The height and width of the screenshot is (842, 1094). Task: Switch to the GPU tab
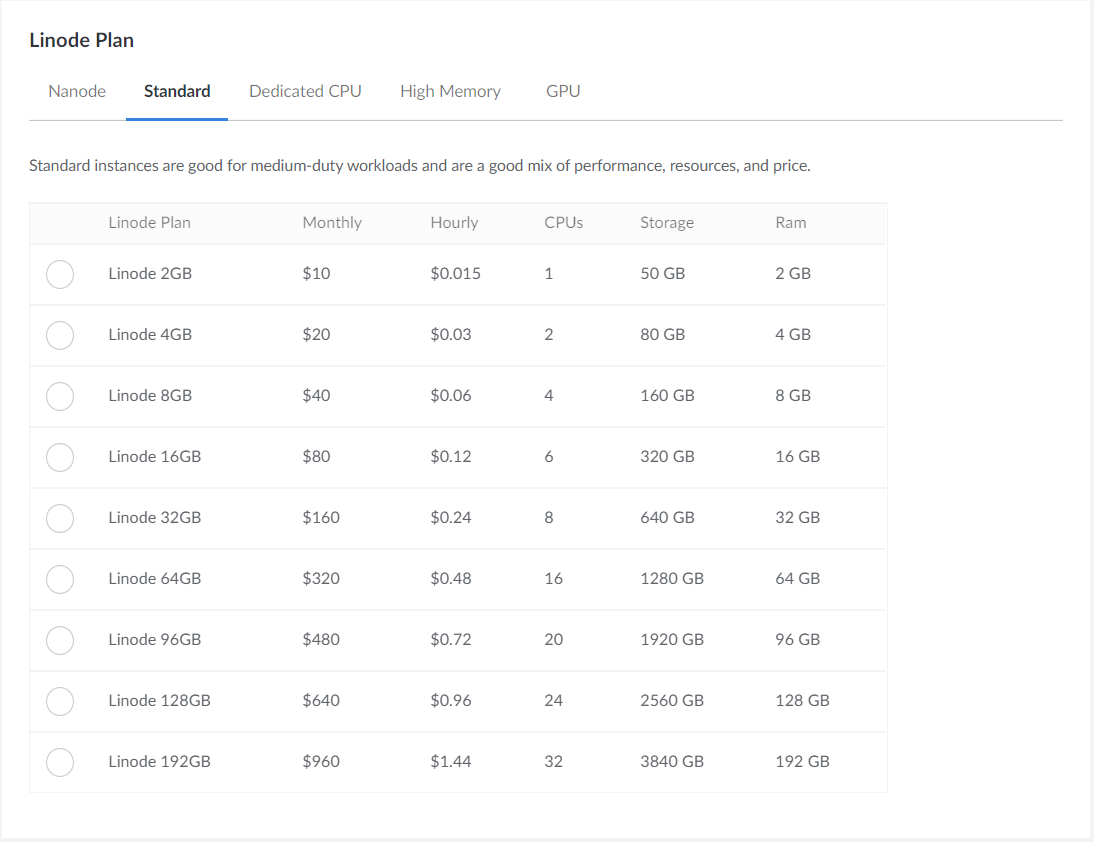pyautogui.click(x=563, y=92)
